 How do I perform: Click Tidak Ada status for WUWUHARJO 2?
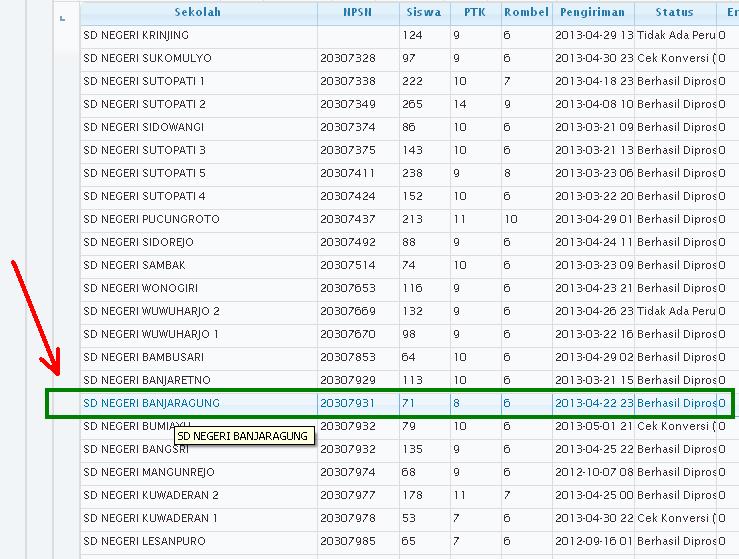coord(676,312)
